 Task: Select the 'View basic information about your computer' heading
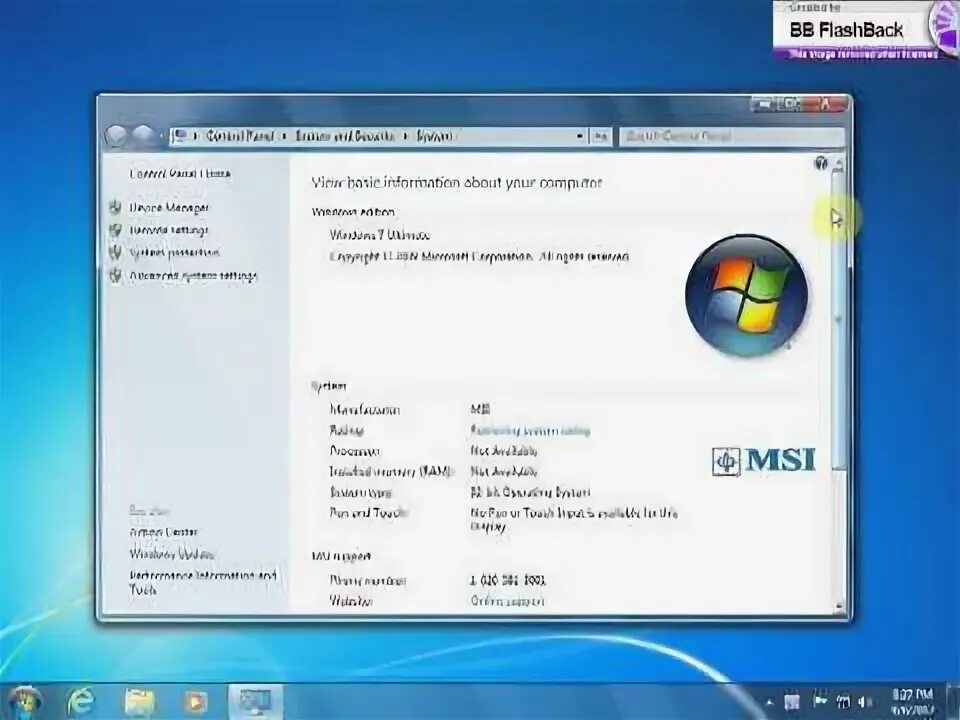(457, 182)
